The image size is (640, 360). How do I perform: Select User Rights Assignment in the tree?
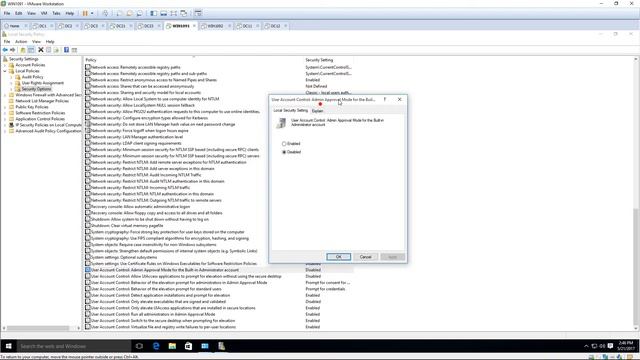pos(42,83)
